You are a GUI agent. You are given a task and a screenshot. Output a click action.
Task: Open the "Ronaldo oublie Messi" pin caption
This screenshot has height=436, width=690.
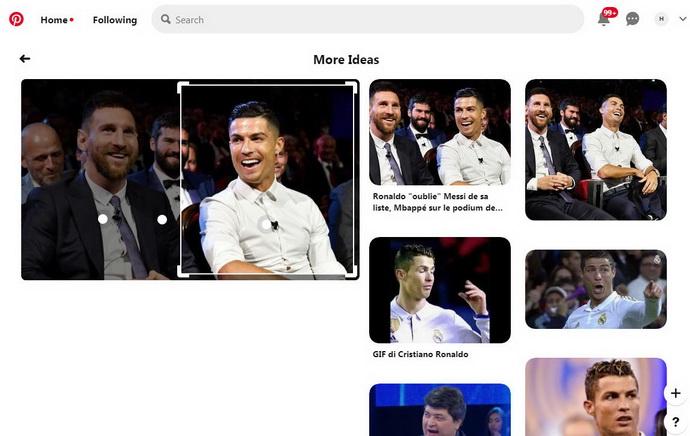pyautogui.click(x=437, y=202)
